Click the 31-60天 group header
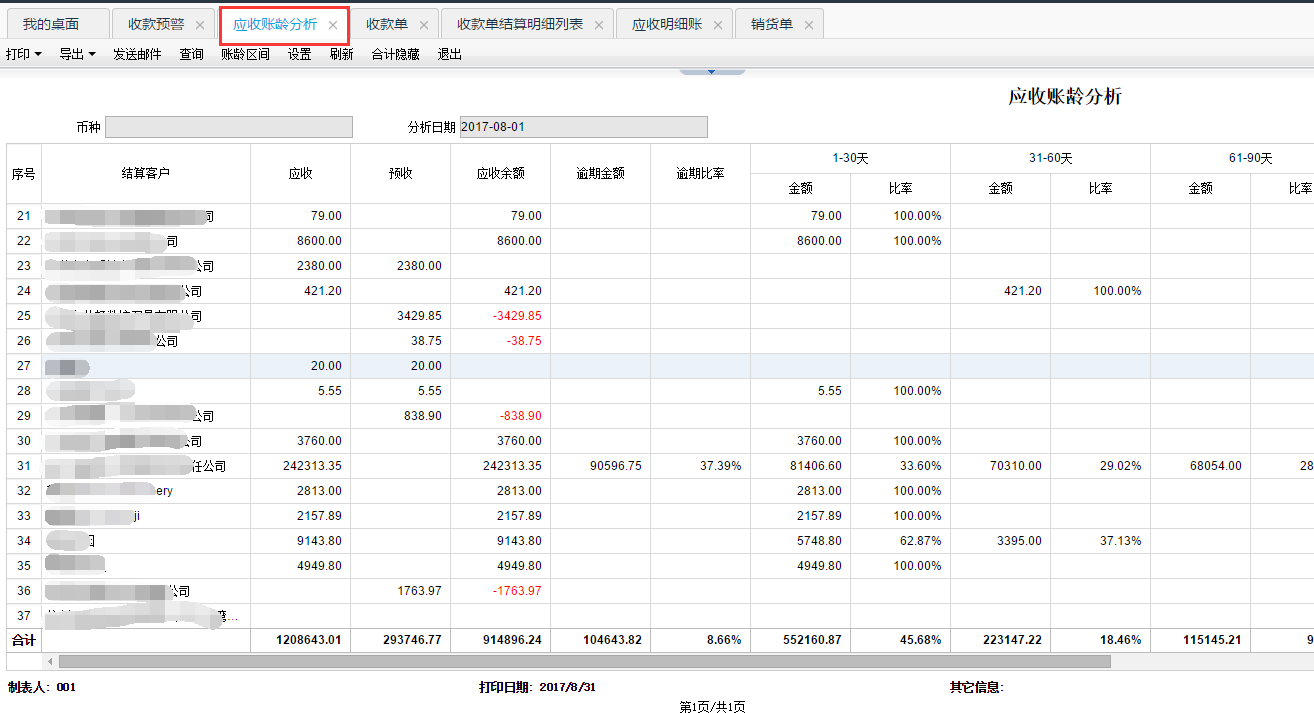The width and height of the screenshot is (1314, 713). click(1051, 159)
